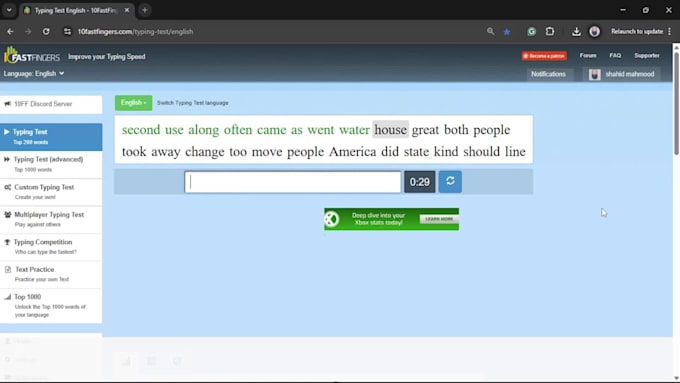Click the Typing Test play icon
This screenshot has width=680, height=383.
[7, 131]
